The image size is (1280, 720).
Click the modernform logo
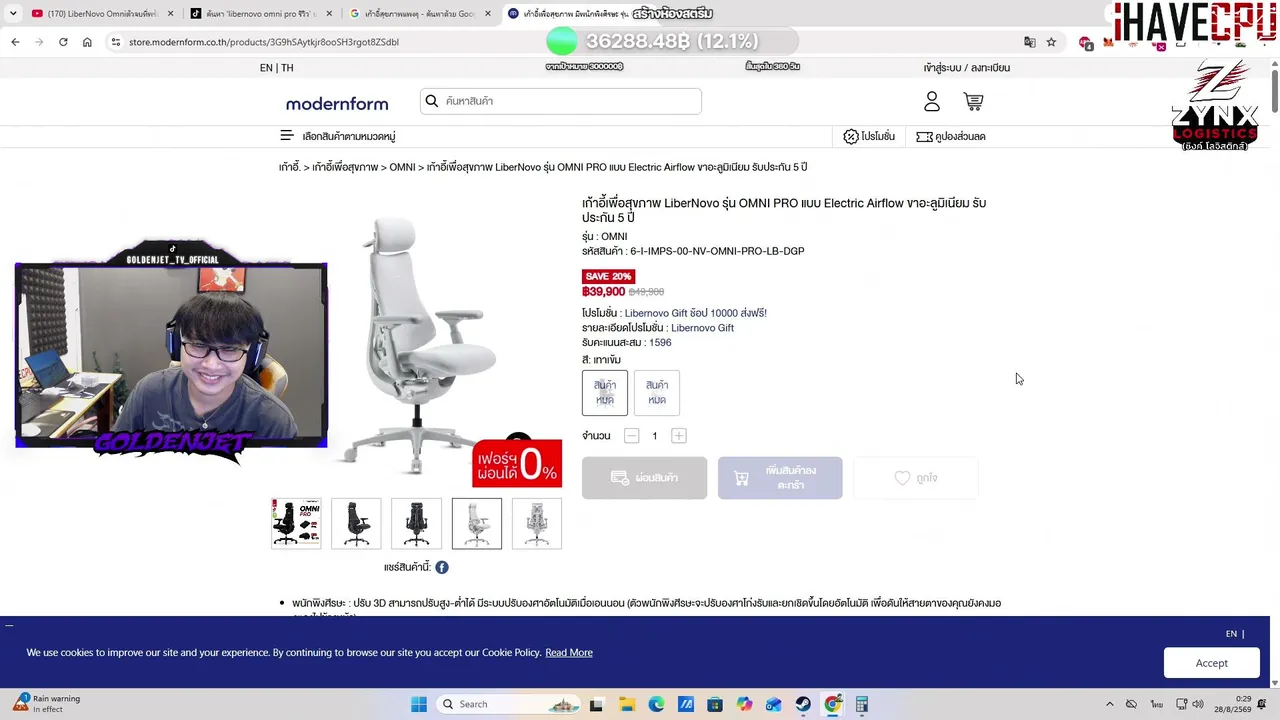click(337, 104)
